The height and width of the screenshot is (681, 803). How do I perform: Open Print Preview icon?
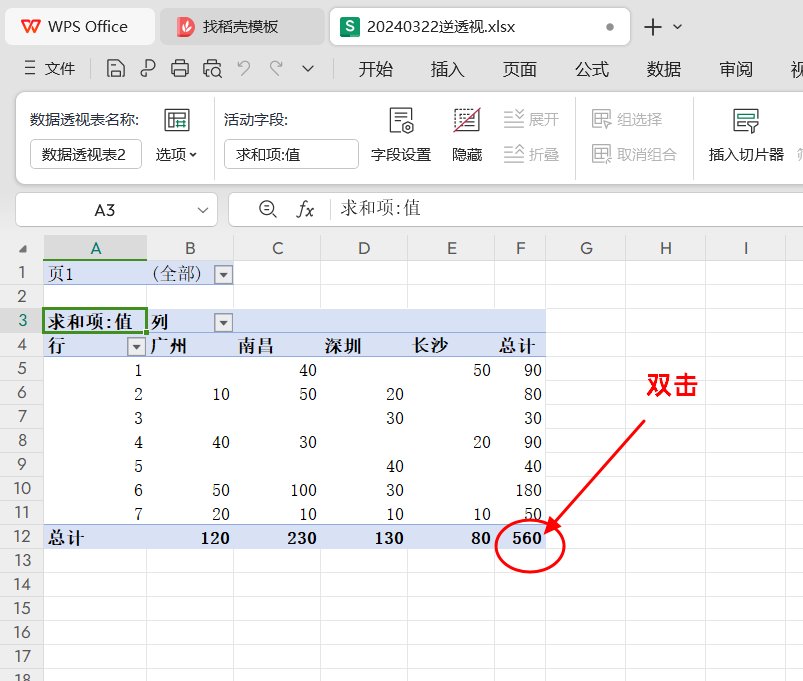pyautogui.click(x=212, y=68)
